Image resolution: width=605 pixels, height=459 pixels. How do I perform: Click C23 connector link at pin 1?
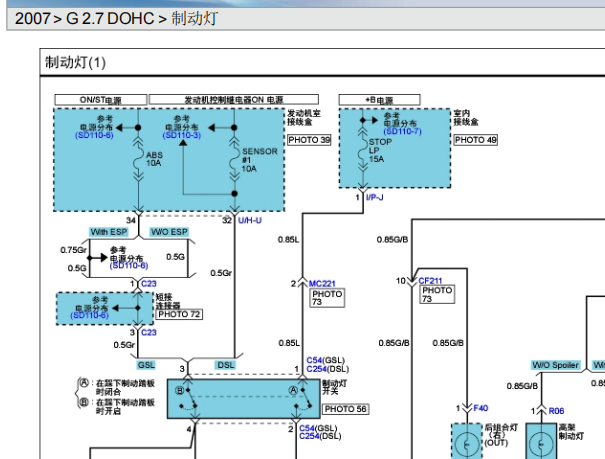[149, 284]
